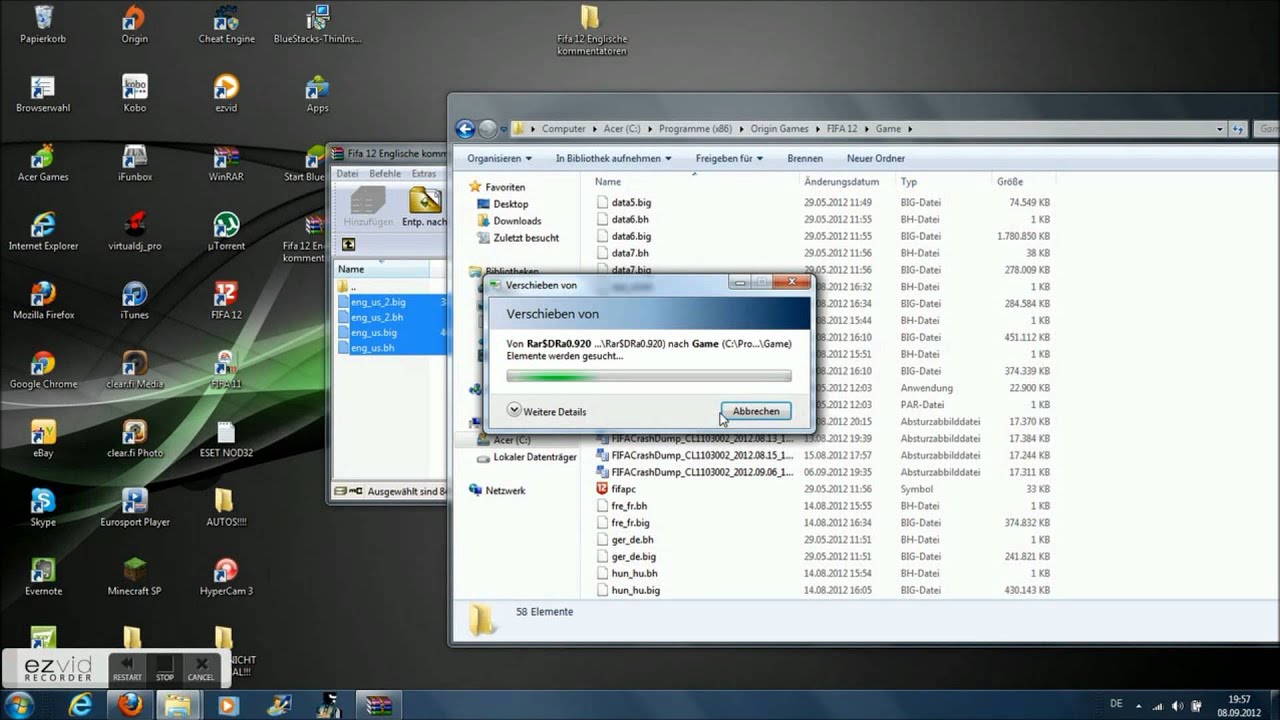Open the Freigeben für dropdown
Image resolution: width=1280 pixels, height=720 pixels.
pyautogui.click(x=729, y=158)
